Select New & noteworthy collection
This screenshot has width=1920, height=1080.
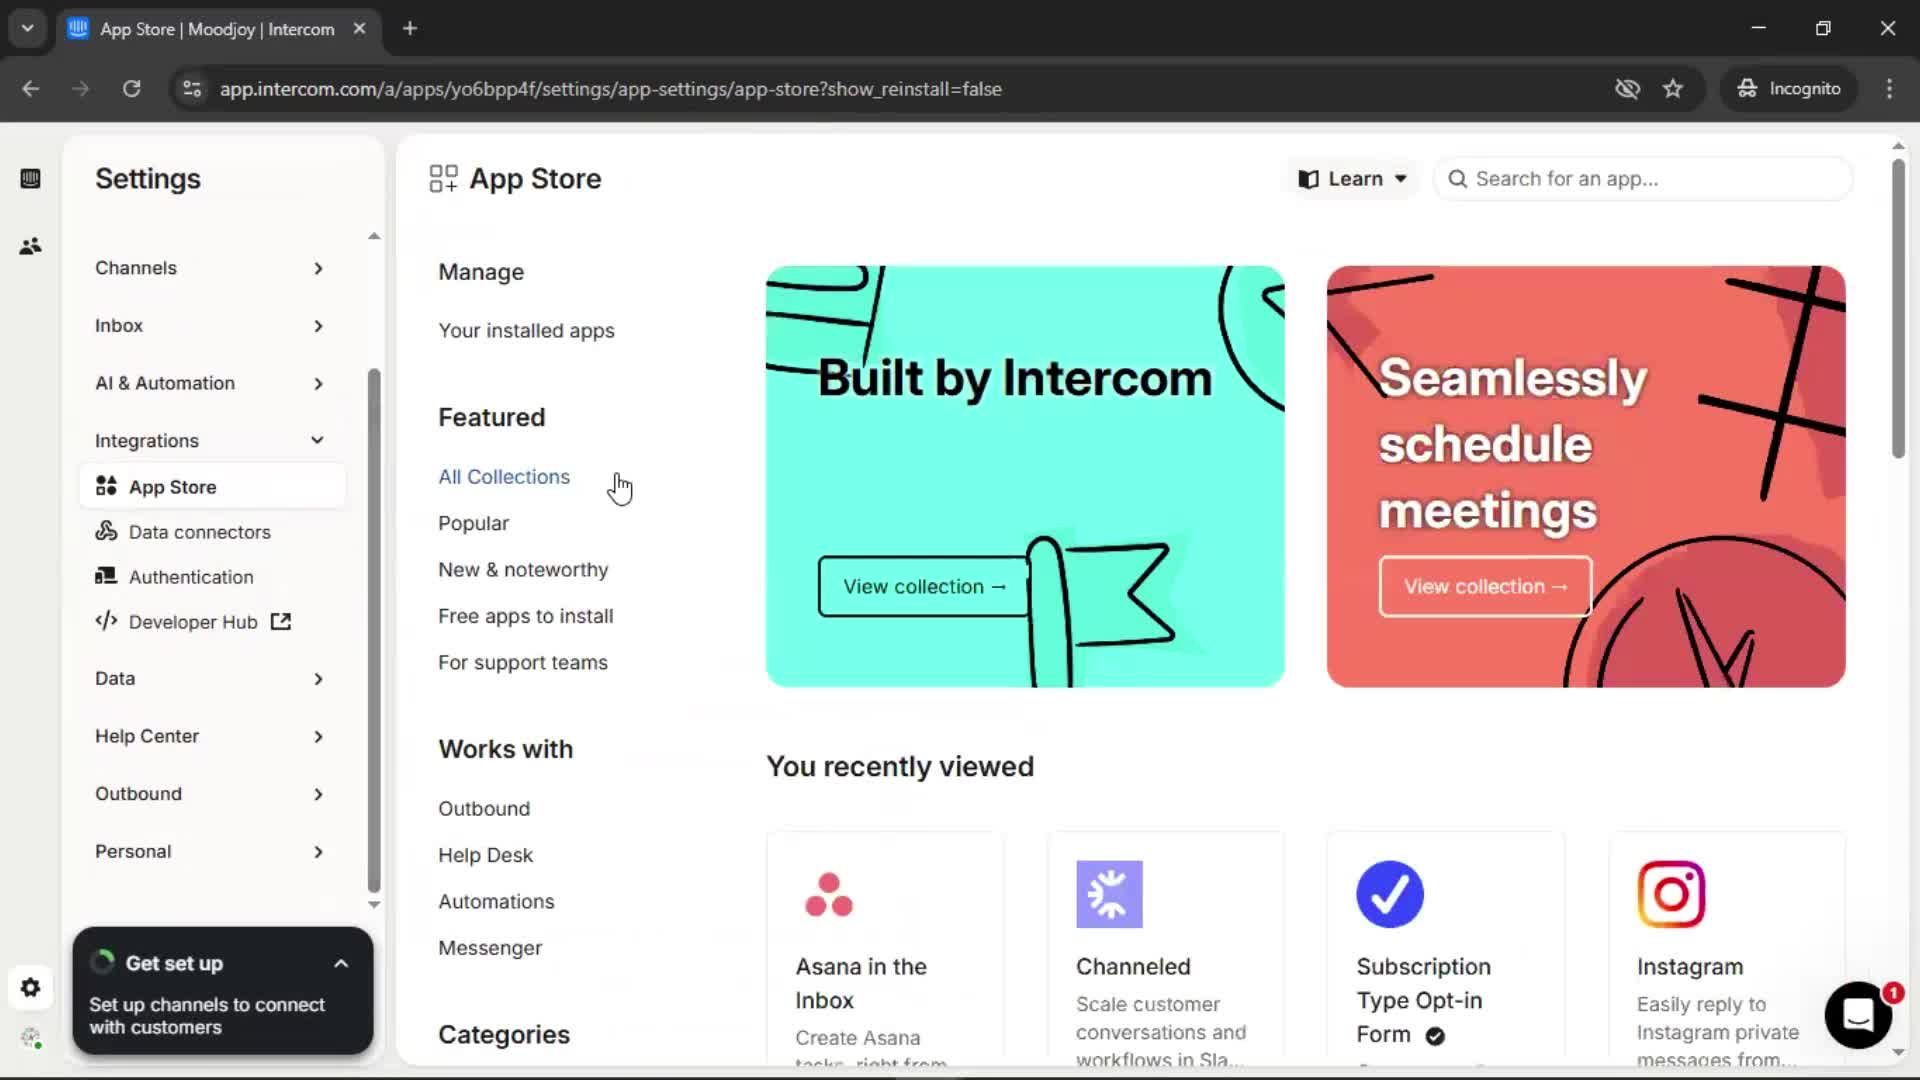click(523, 570)
